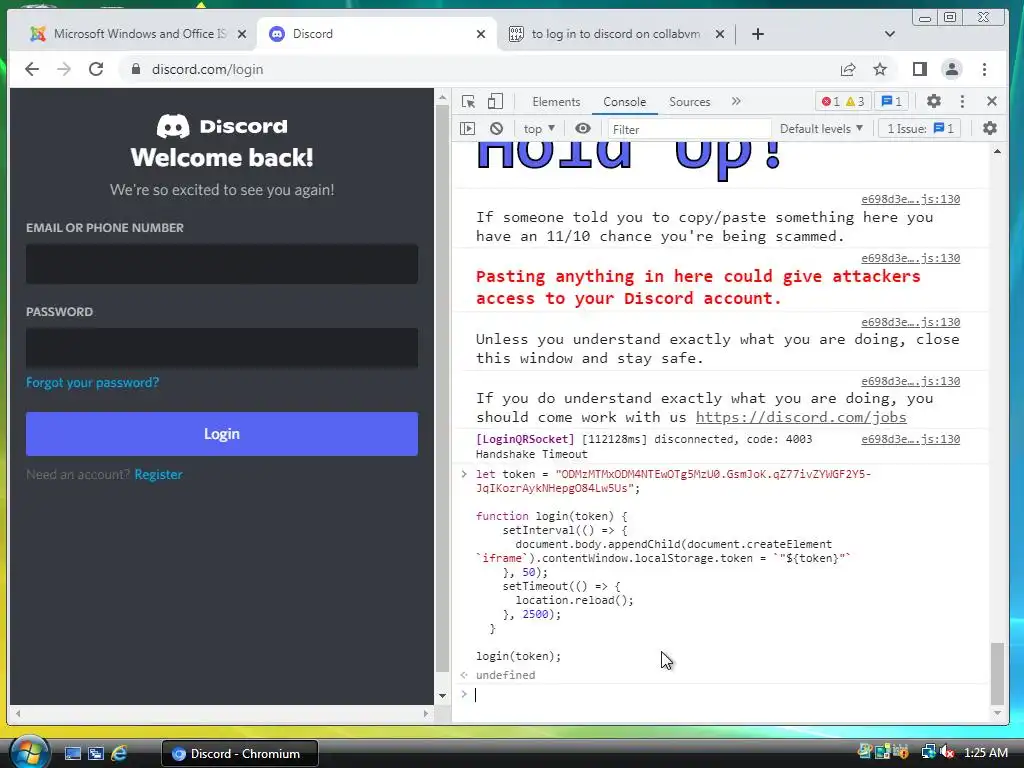Toggle the device toolbar in DevTools
The width and height of the screenshot is (1024, 768).
(495, 101)
